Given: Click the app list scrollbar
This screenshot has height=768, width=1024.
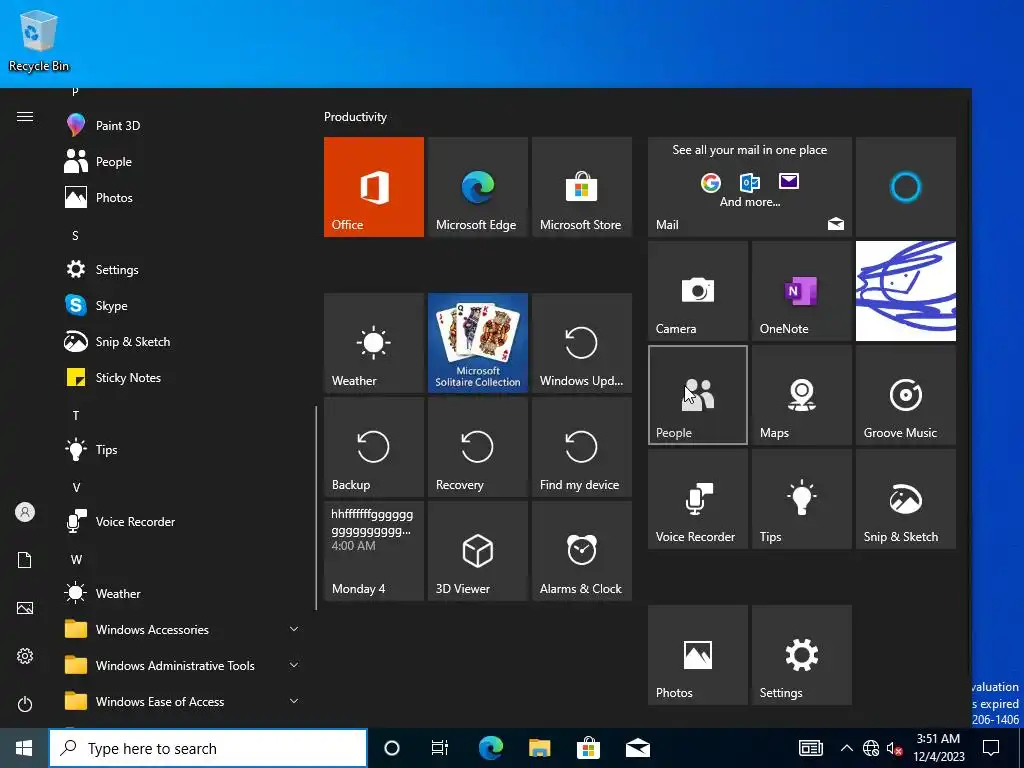Looking at the screenshot, I should point(316,508).
